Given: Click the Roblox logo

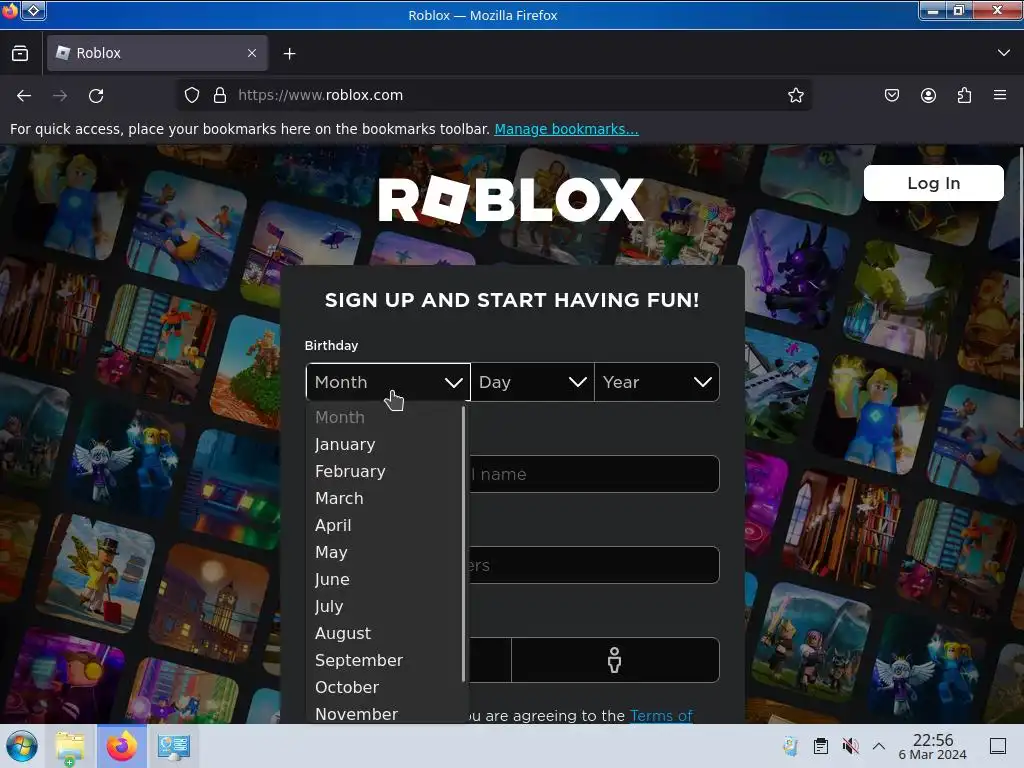Looking at the screenshot, I should pyautogui.click(x=511, y=200).
